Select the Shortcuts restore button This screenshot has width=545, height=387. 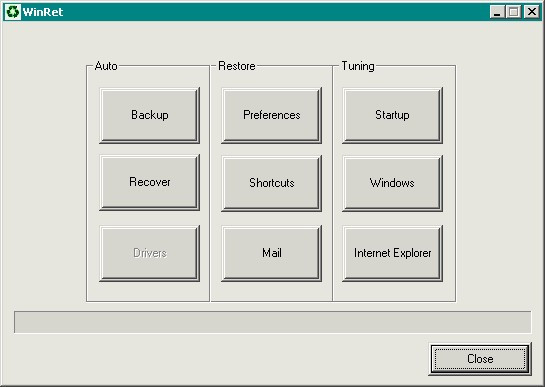(x=271, y=183)
